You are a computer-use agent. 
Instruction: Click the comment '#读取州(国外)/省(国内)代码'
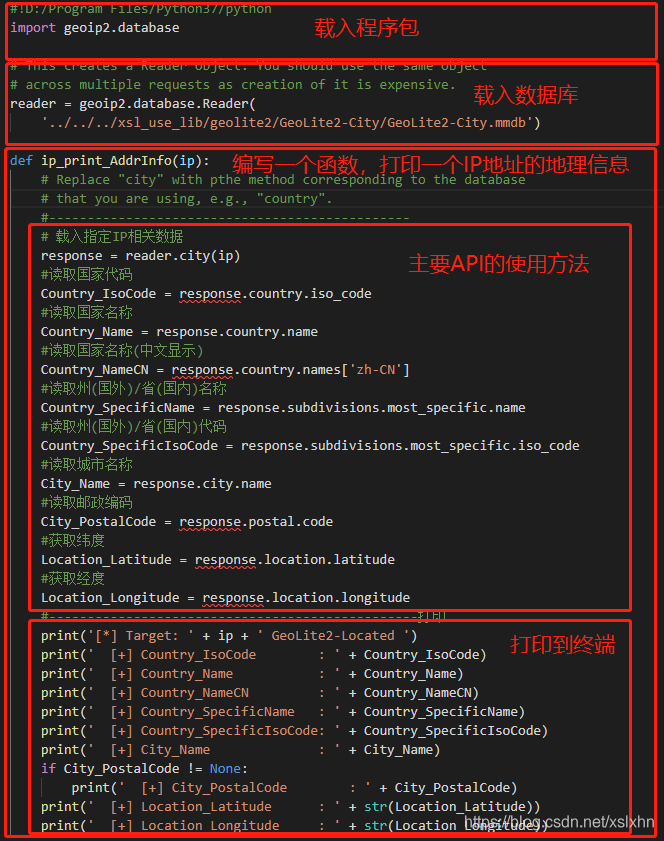pyautogui.click(x=134, y=427)
